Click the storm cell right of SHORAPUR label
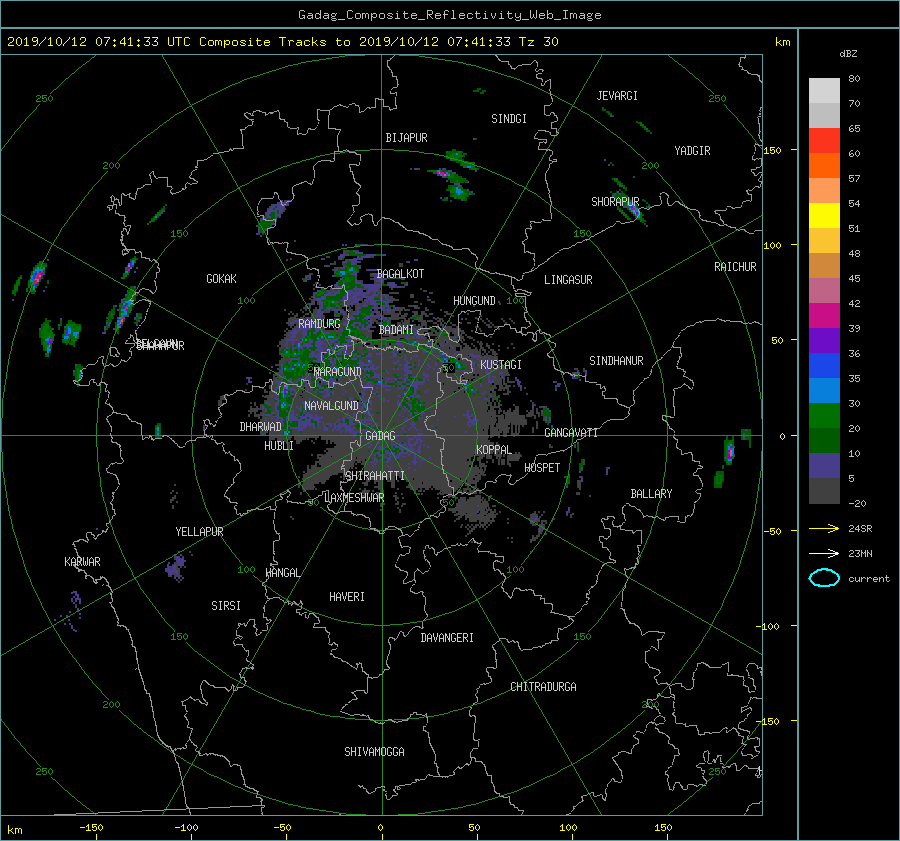The height and width of the screenshot is (841, 900). [x=634, y=211]
